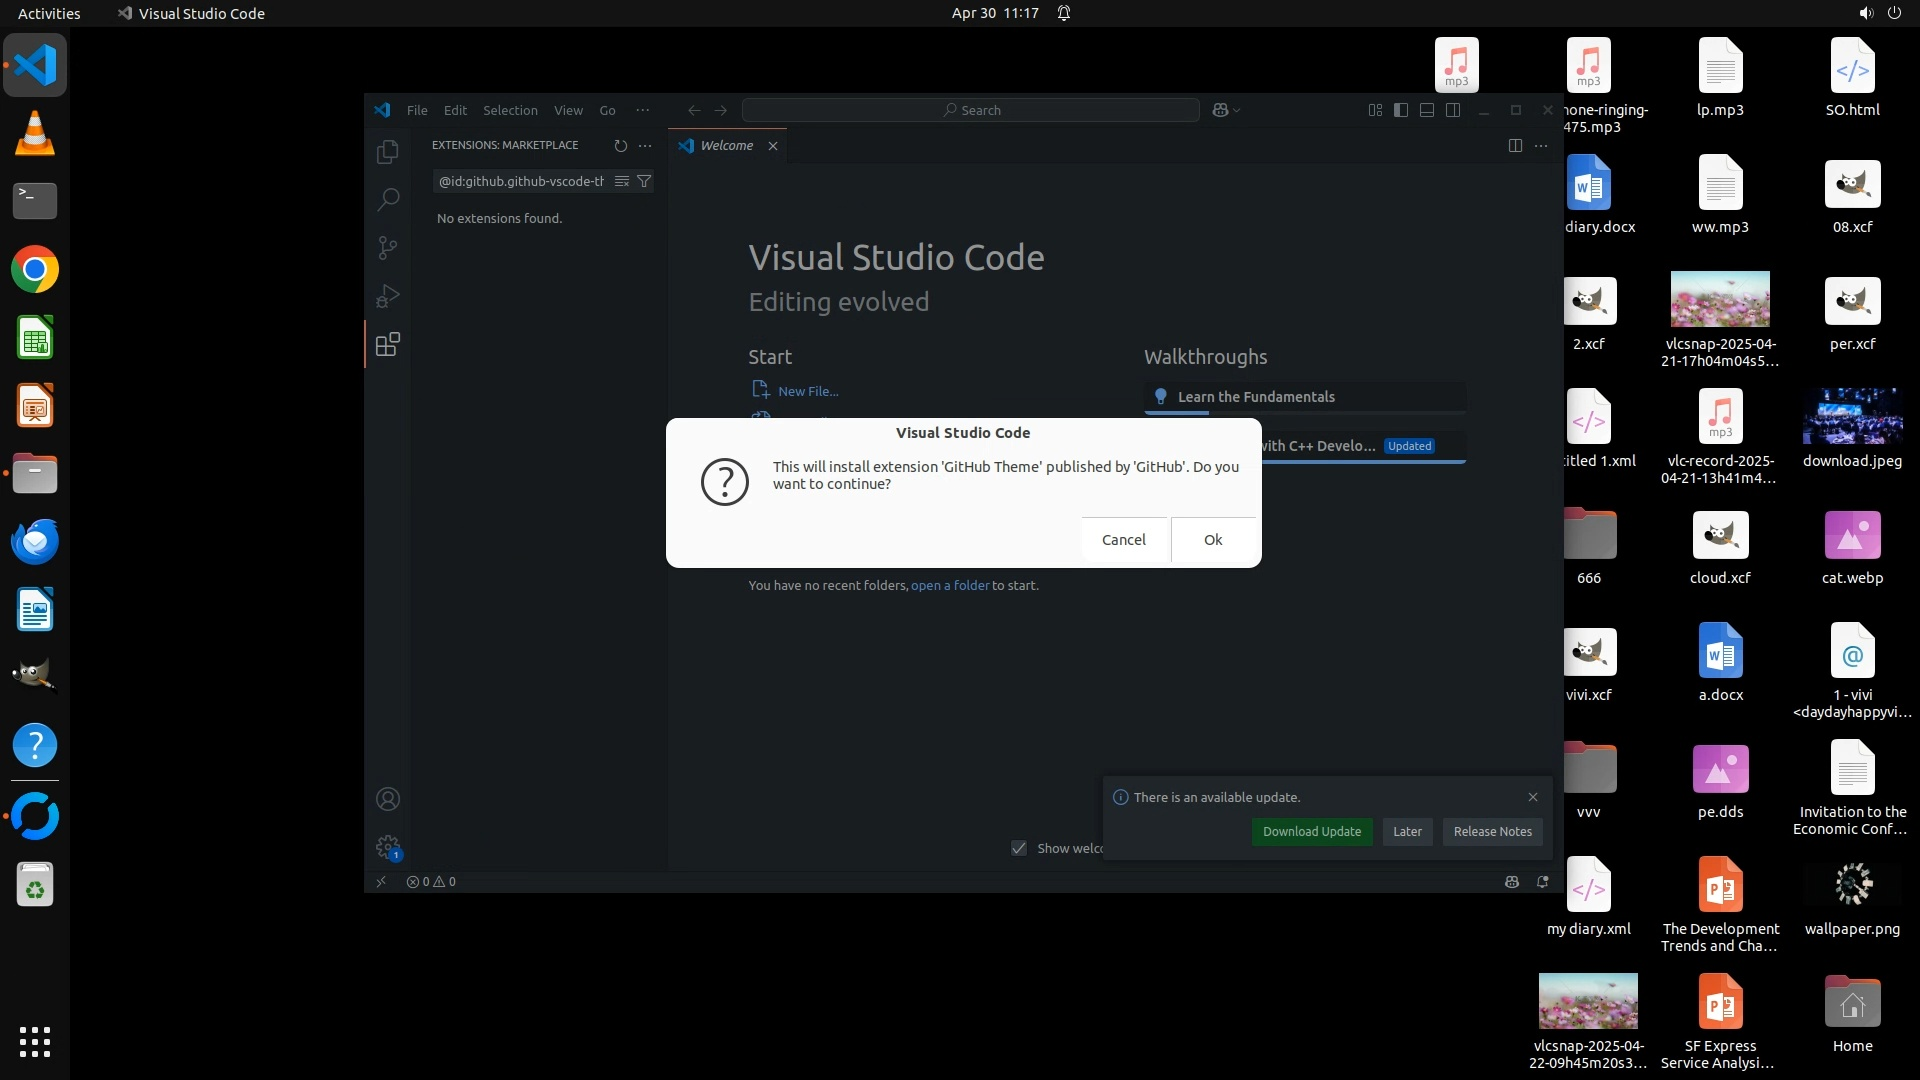Toggle the Show welcome page checkbox
Image resolution: width=1920 pixels, height=1080 pixels.
point(1019,849)
